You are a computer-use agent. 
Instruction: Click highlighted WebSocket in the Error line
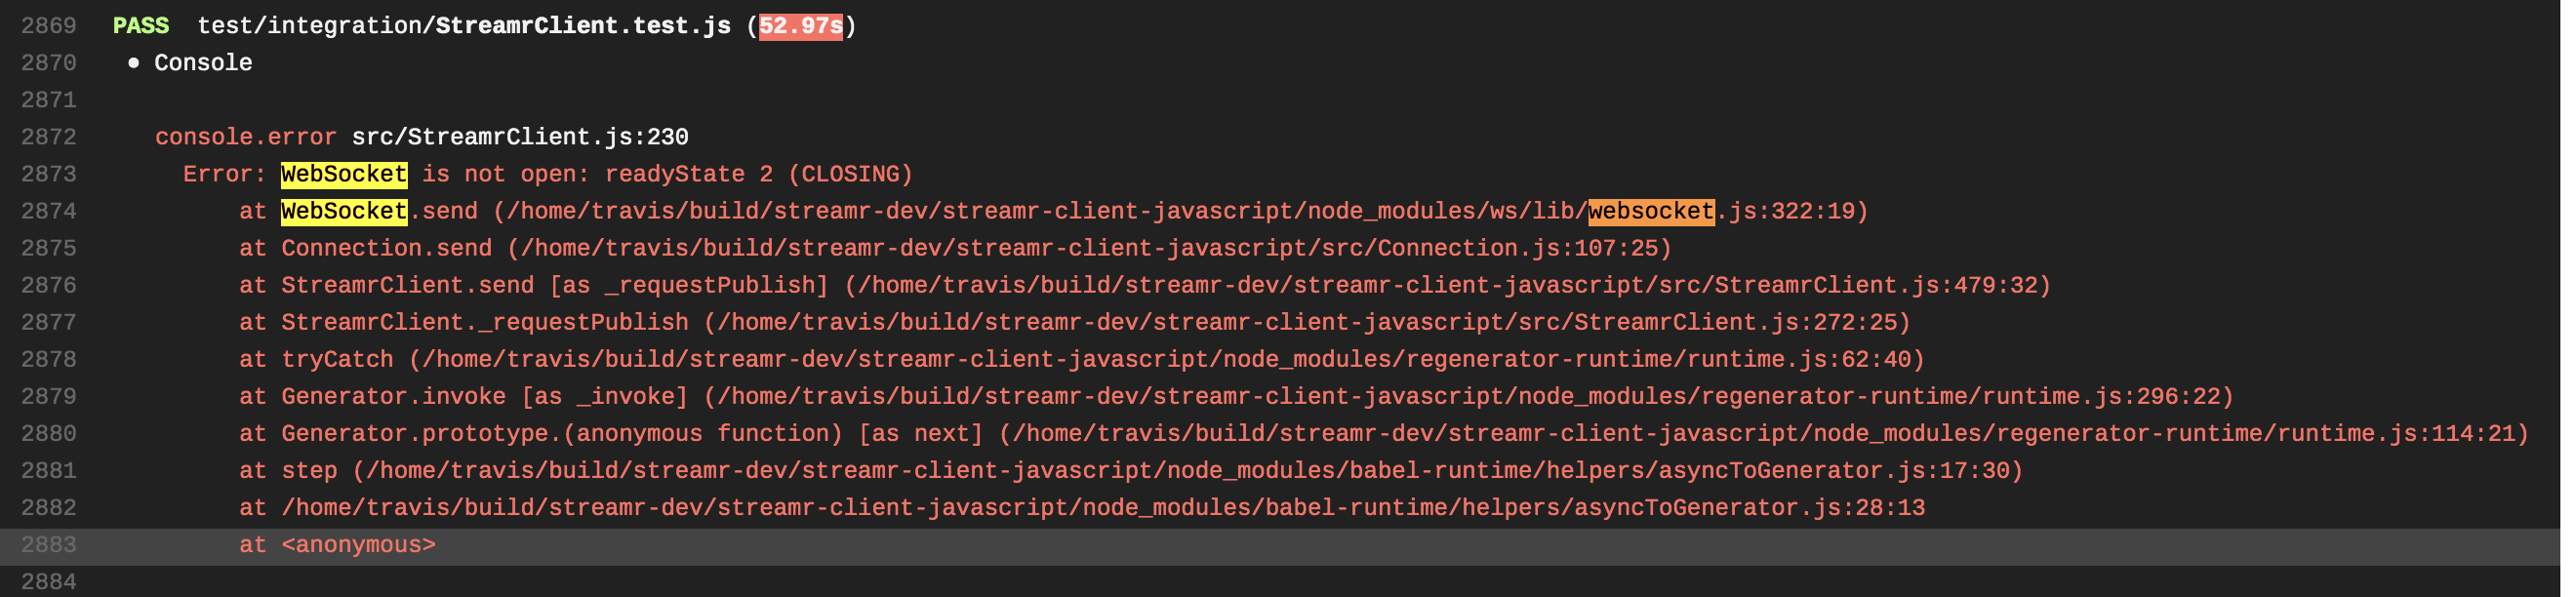pyautogui.click(x=344, y=174)
